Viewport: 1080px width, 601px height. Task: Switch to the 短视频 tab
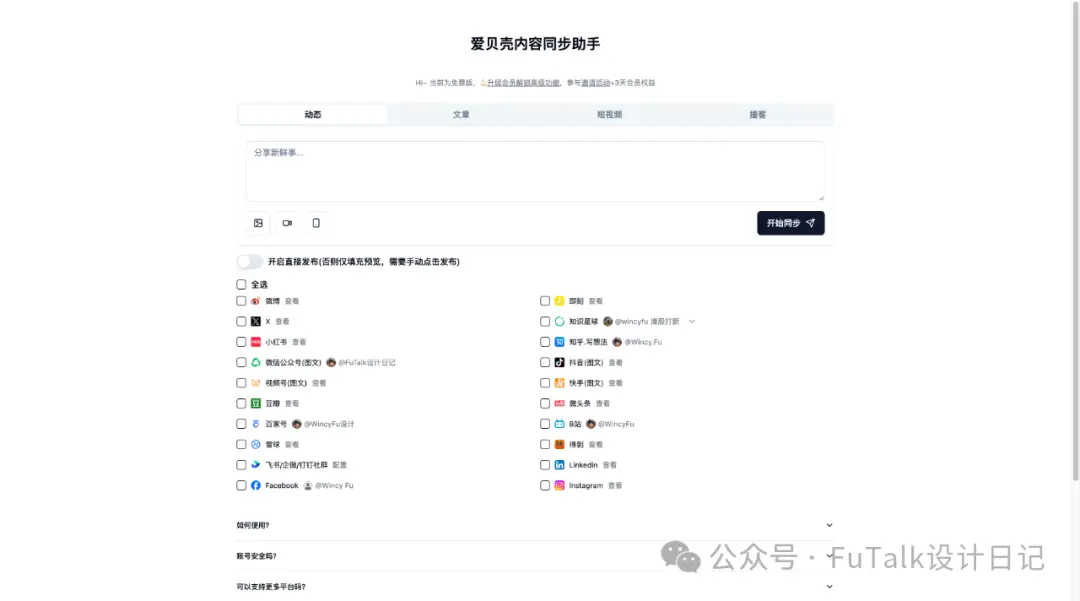pos(609,114)
